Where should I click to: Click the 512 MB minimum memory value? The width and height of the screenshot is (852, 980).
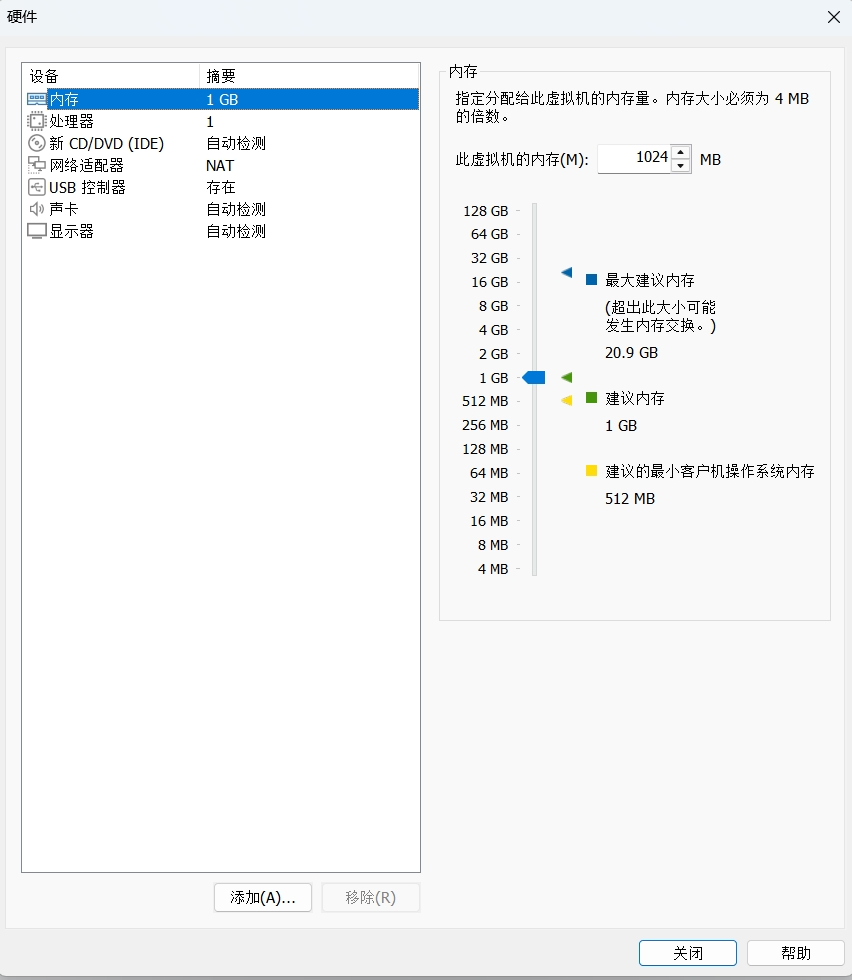629,499
